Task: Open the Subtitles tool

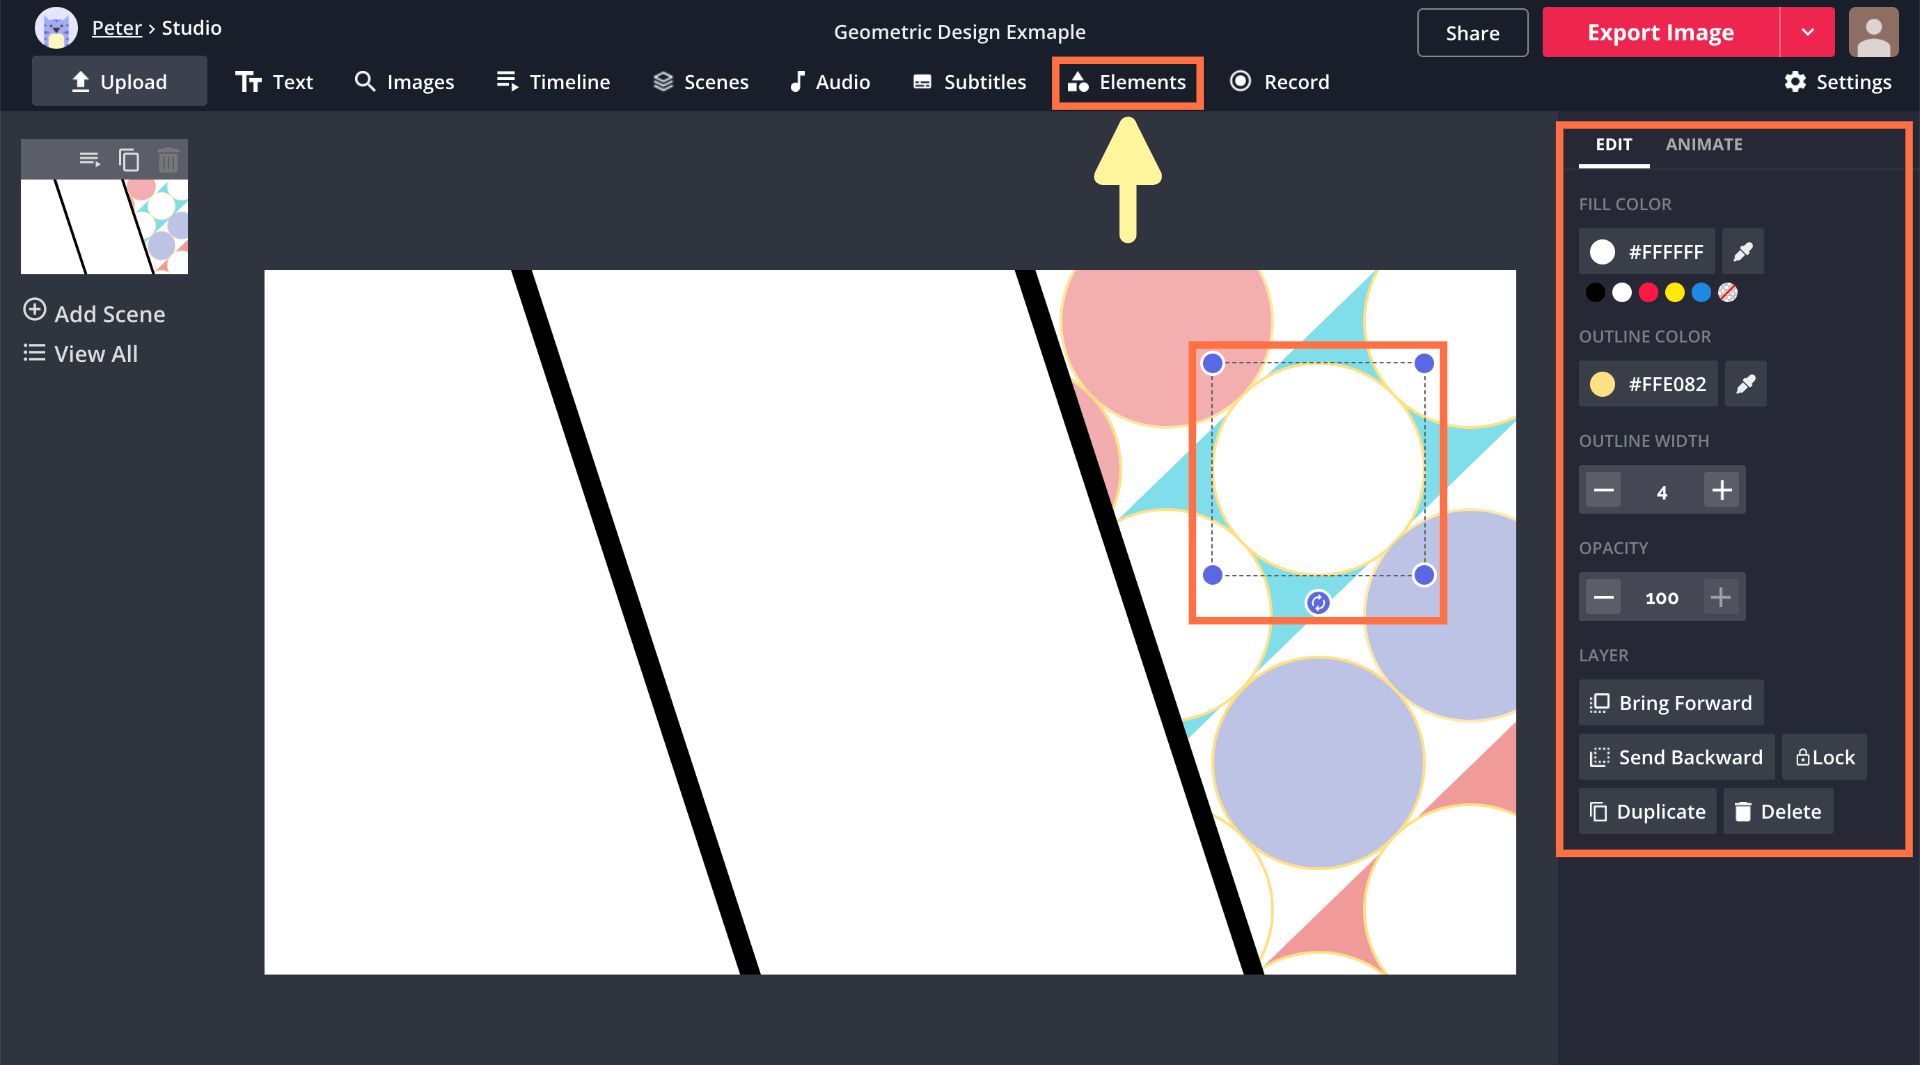Action: pyautogui.click(x=969, y=82)
